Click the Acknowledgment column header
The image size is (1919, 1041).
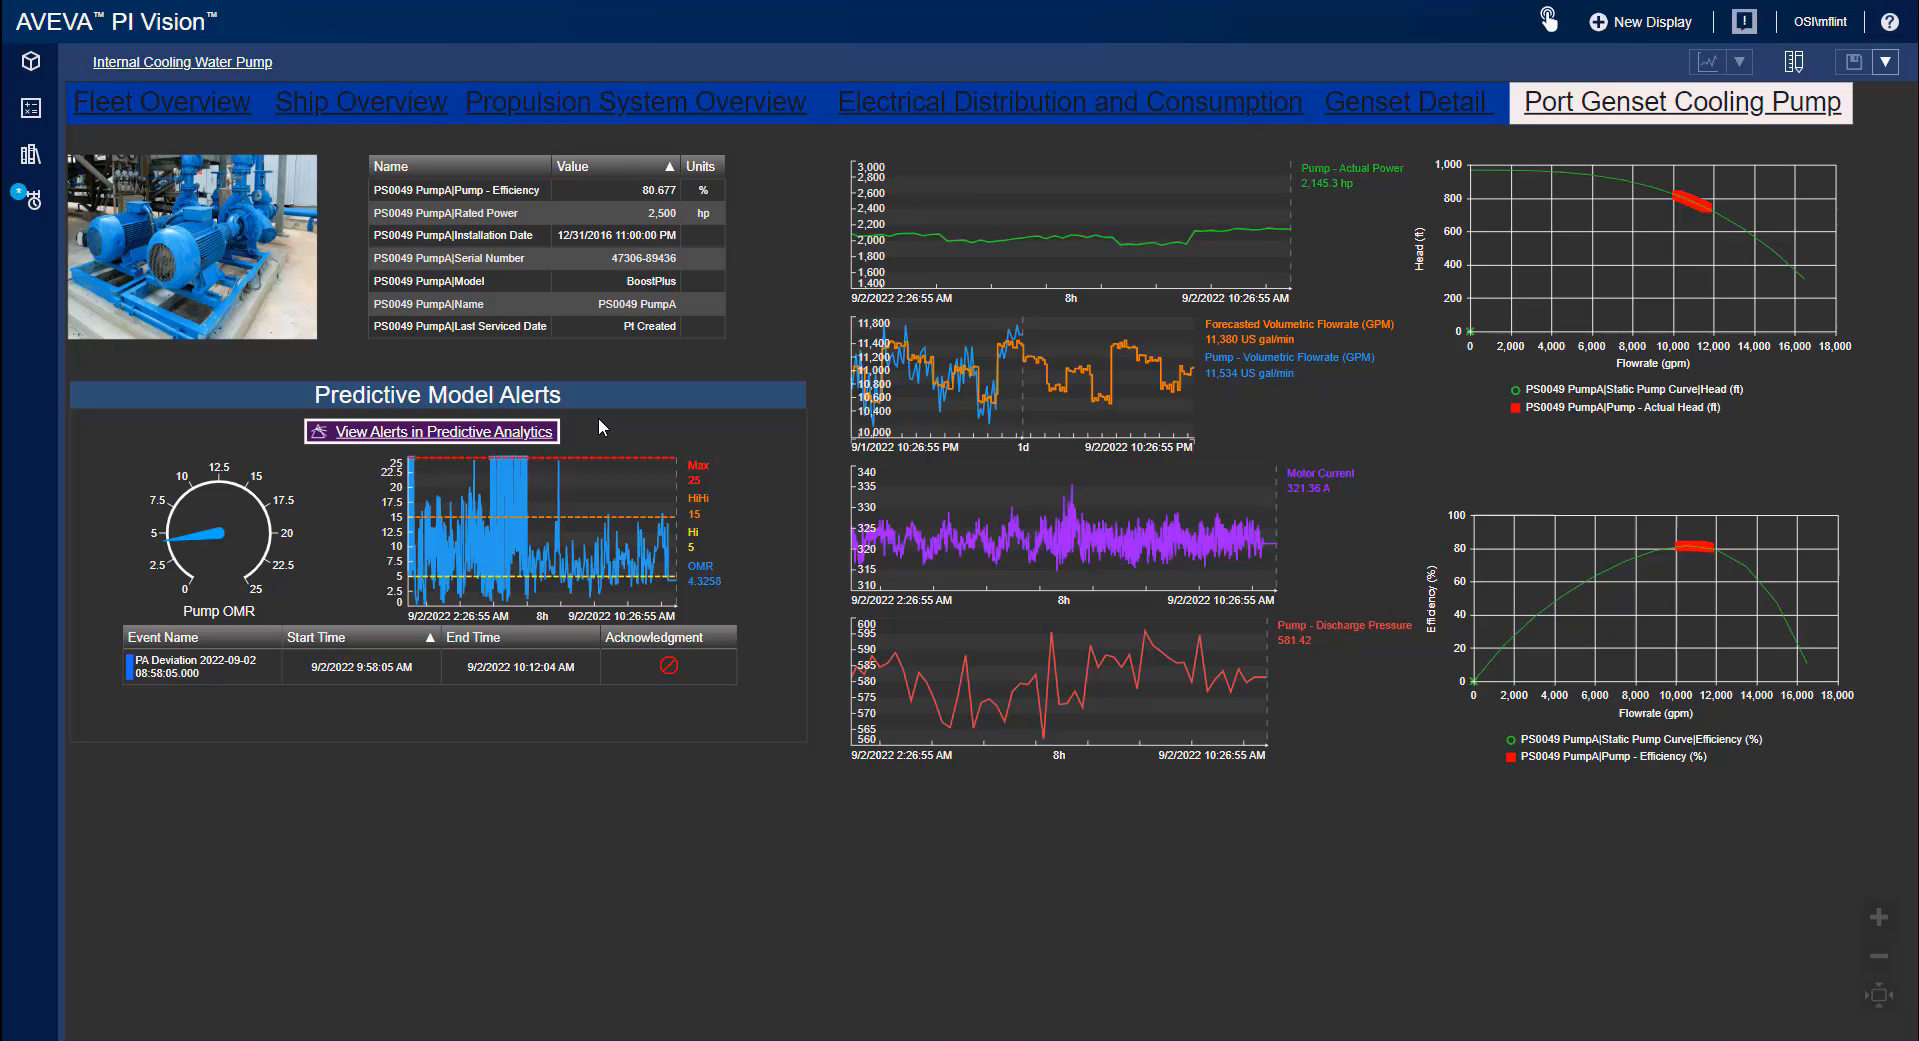coord(668,637)
